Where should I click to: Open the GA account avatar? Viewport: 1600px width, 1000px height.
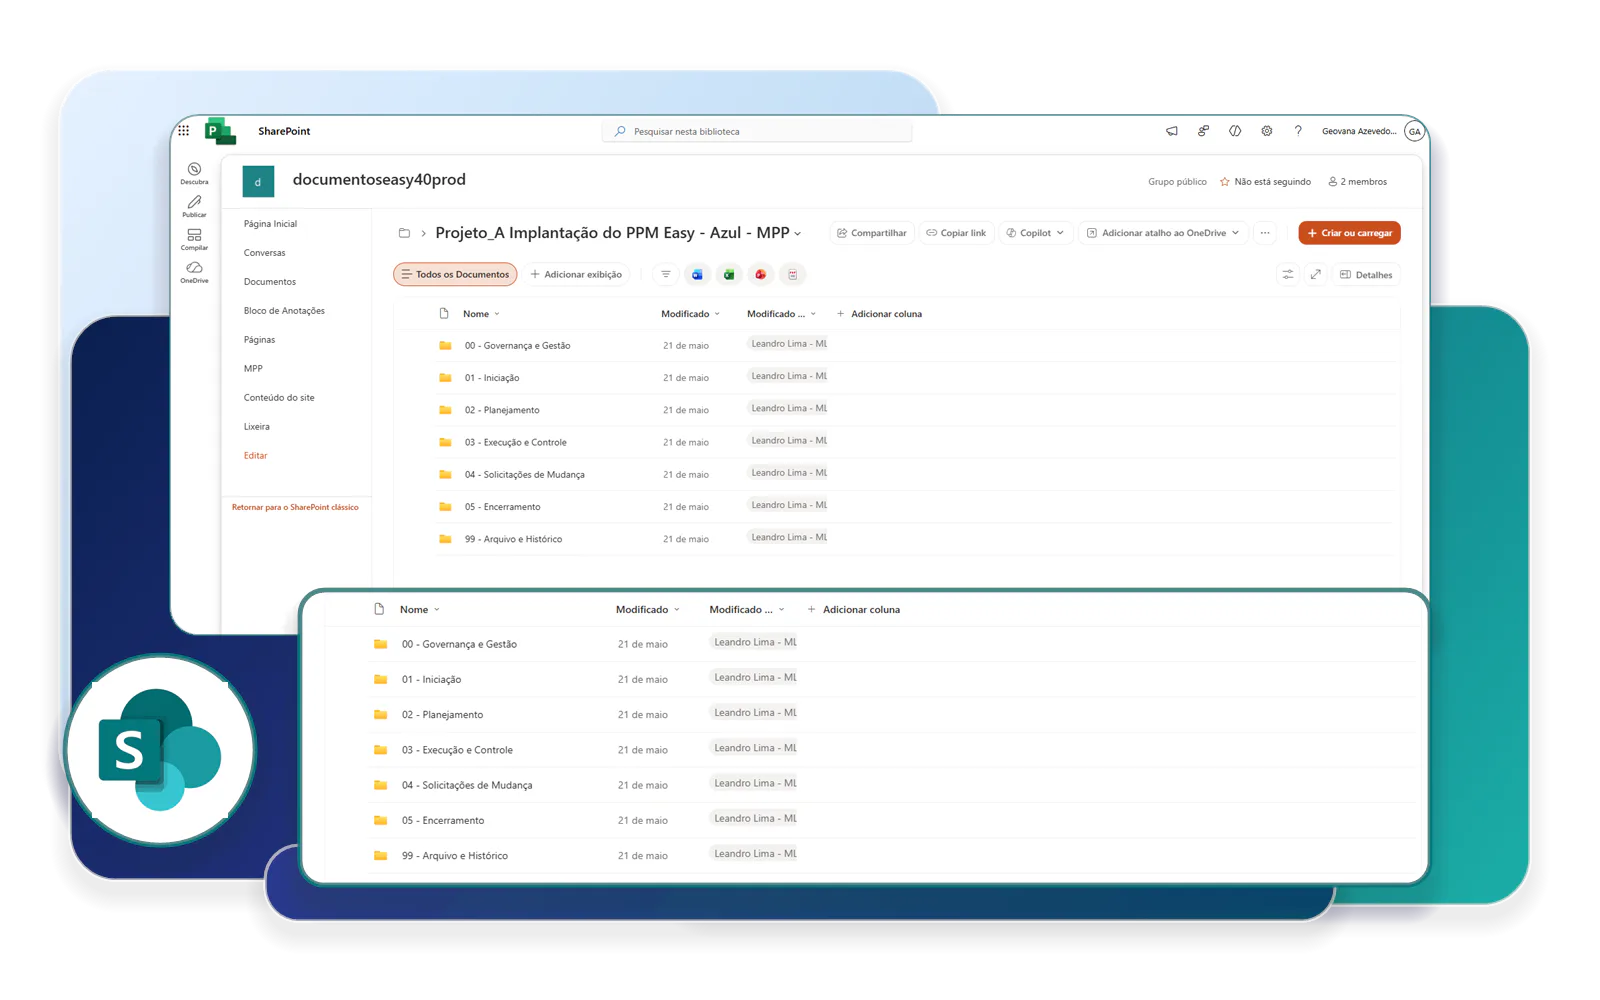(1414, 131)
